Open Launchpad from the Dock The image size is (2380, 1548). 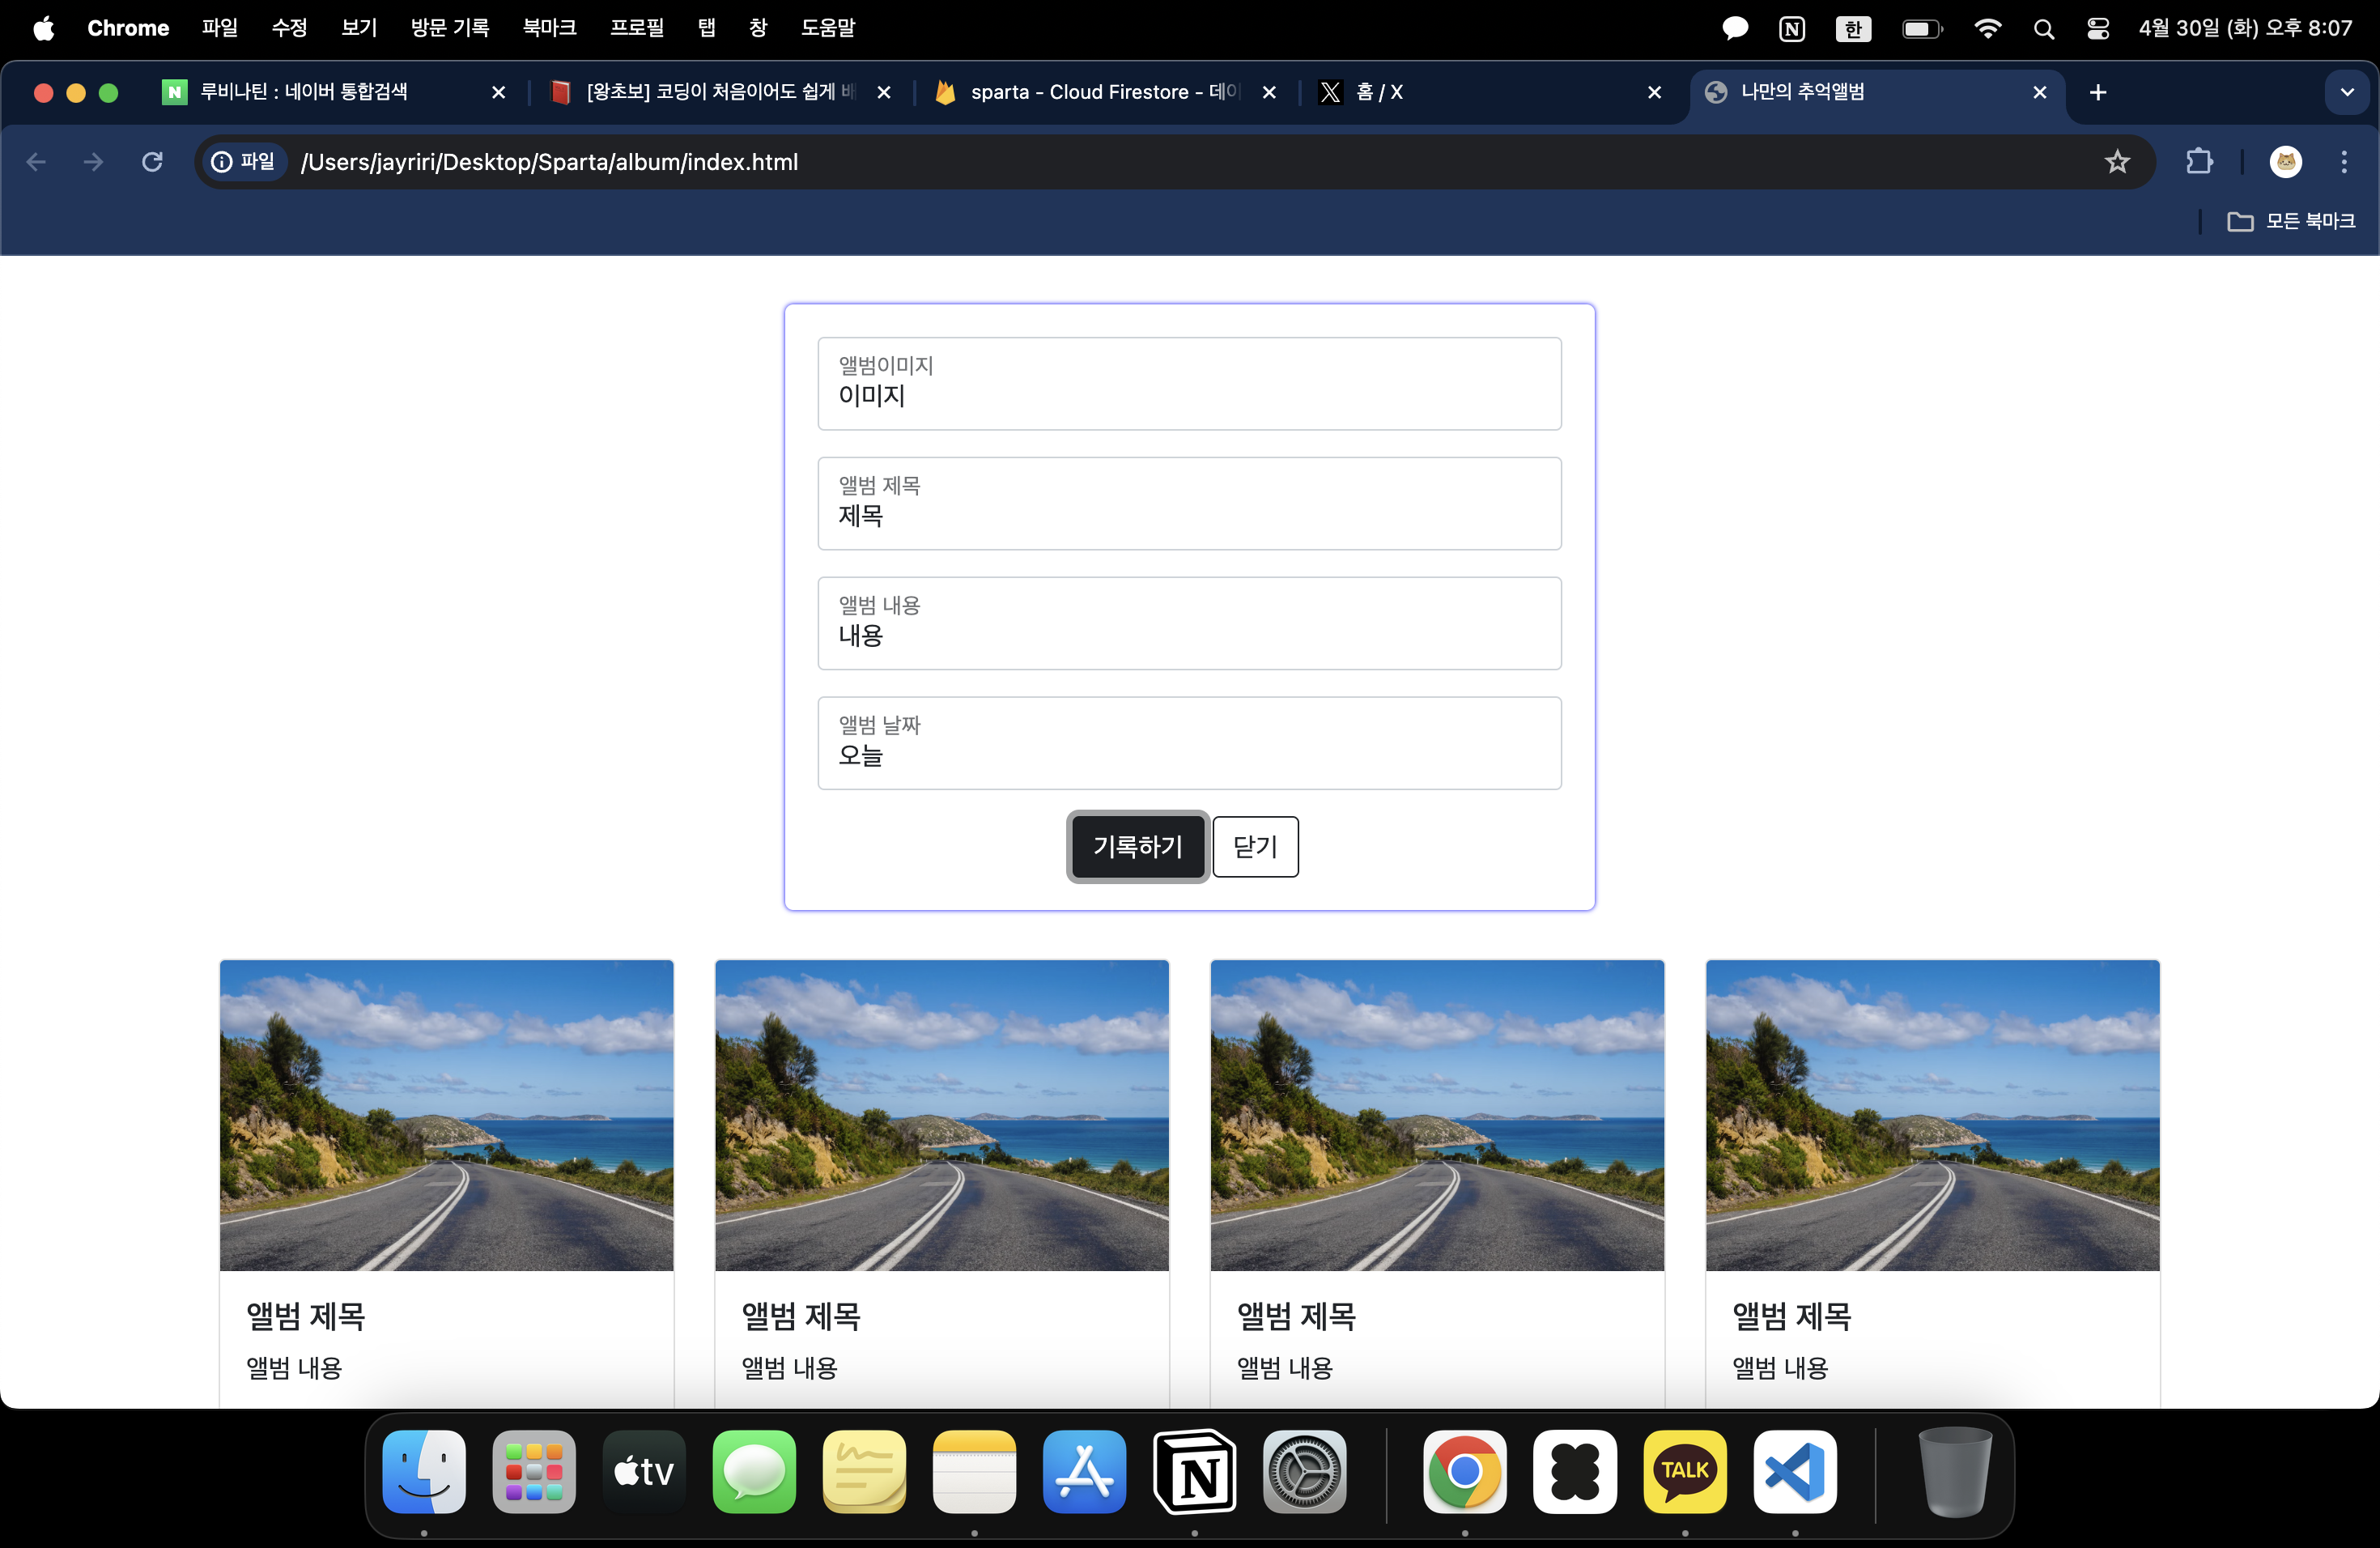click(534, 1471)
